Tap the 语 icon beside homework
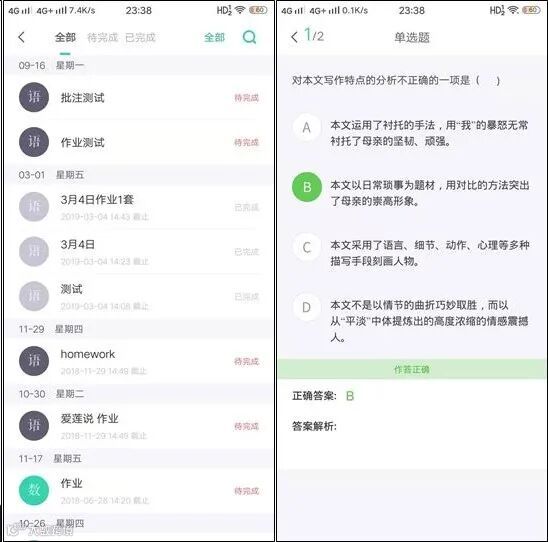Image resolution: width=548 pixels, height=542 pixels. click(x=34, y=361)
